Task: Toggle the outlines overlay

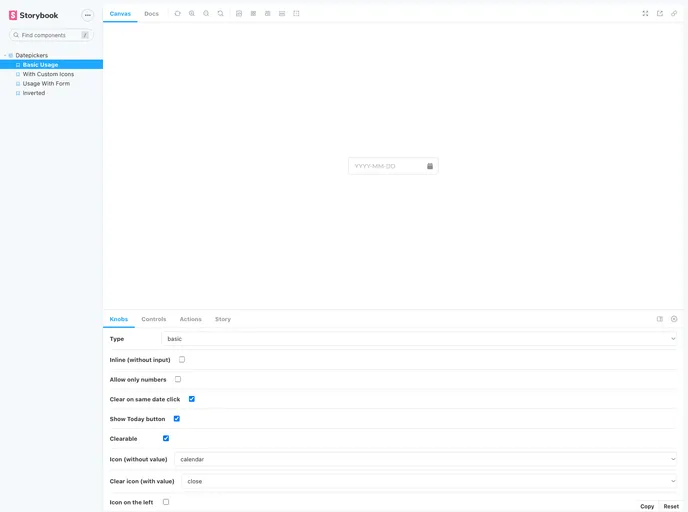Action: point(297,14)
